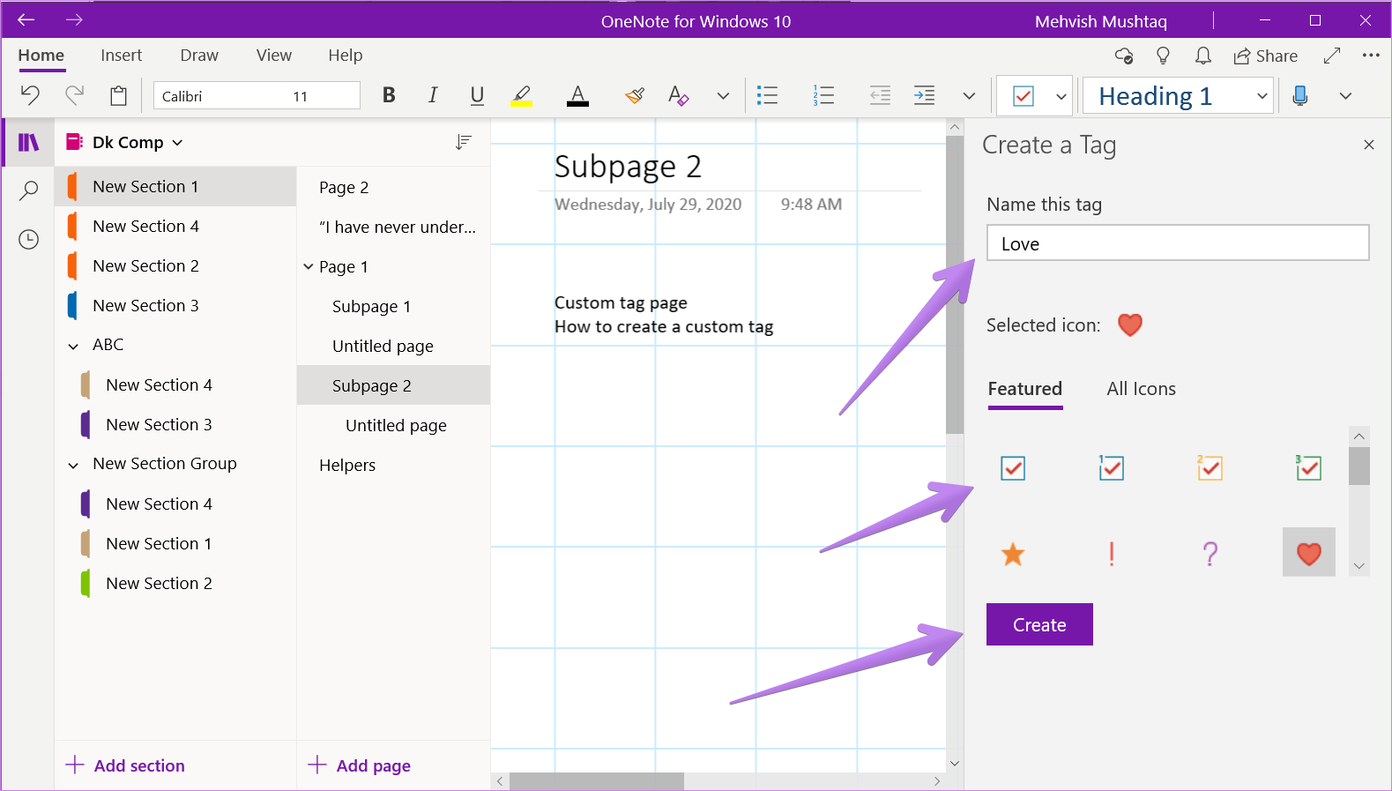Click the Undo arrow icon
The height and width of the screenshot is (791, 1392).
point(29,95)
